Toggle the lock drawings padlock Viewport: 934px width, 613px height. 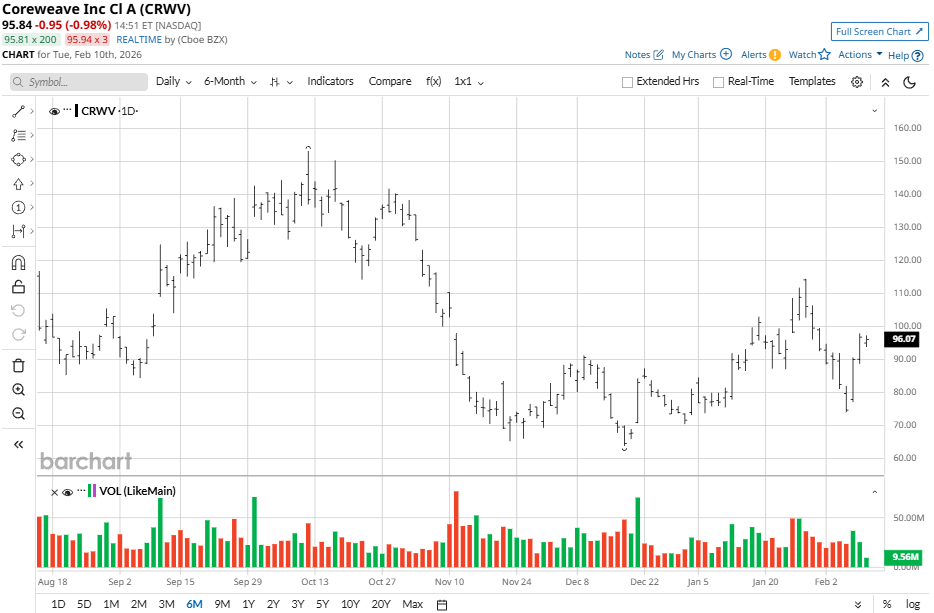coord(18,287)
